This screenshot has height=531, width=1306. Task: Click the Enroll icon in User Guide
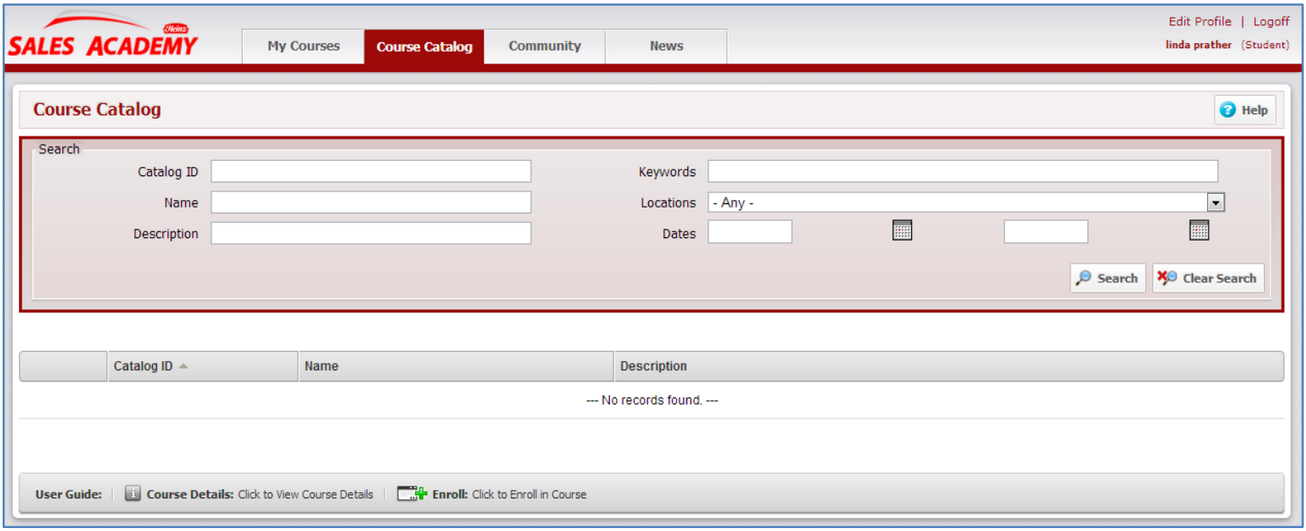[411, 494]
